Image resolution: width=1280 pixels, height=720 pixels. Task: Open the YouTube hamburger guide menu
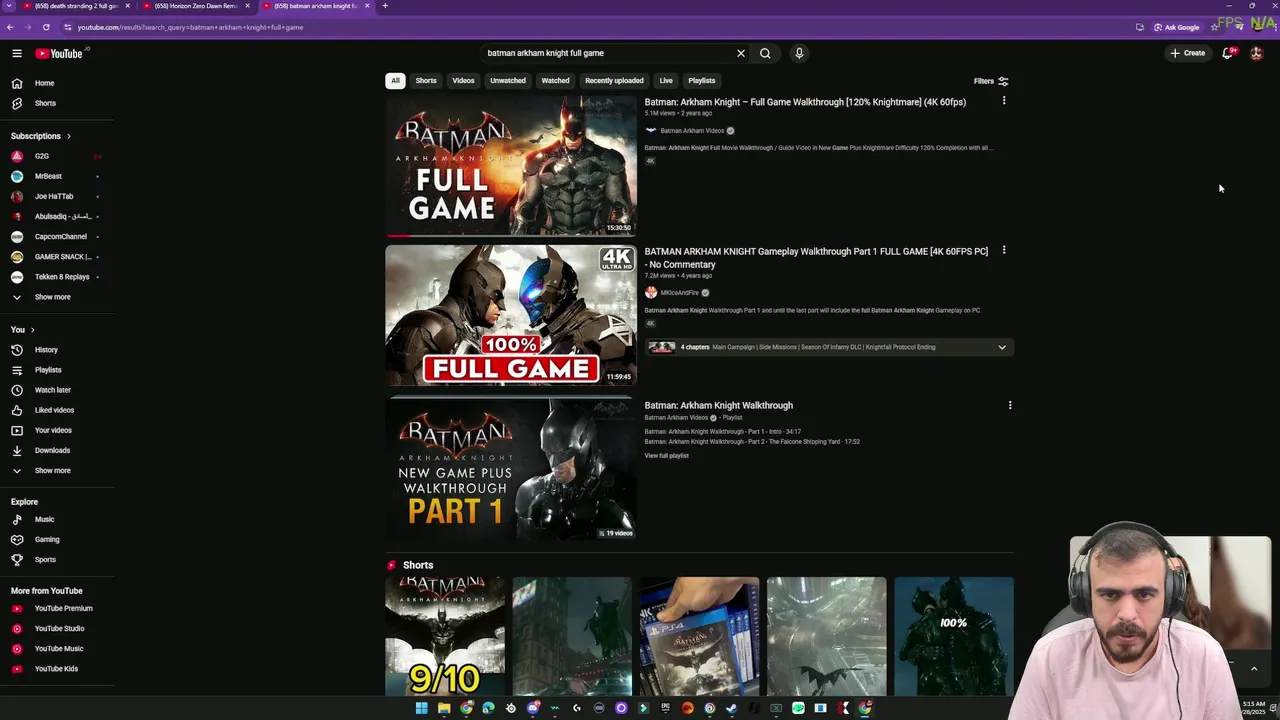(17, 53)
